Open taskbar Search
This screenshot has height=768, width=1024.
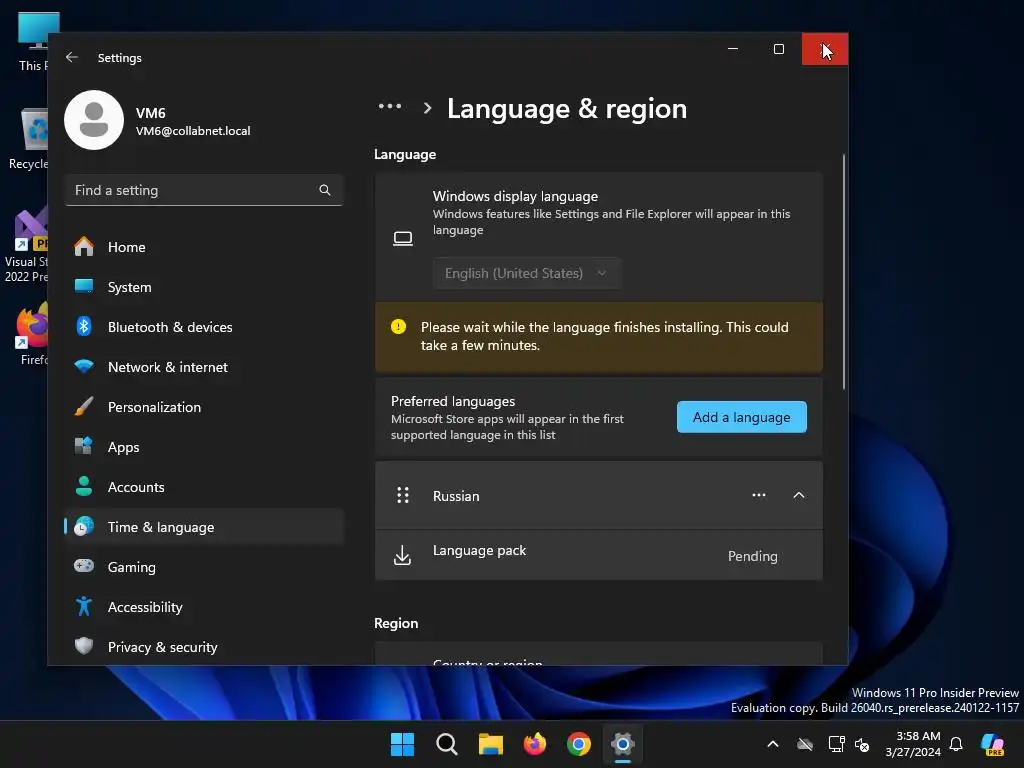(x=447, y=744)
